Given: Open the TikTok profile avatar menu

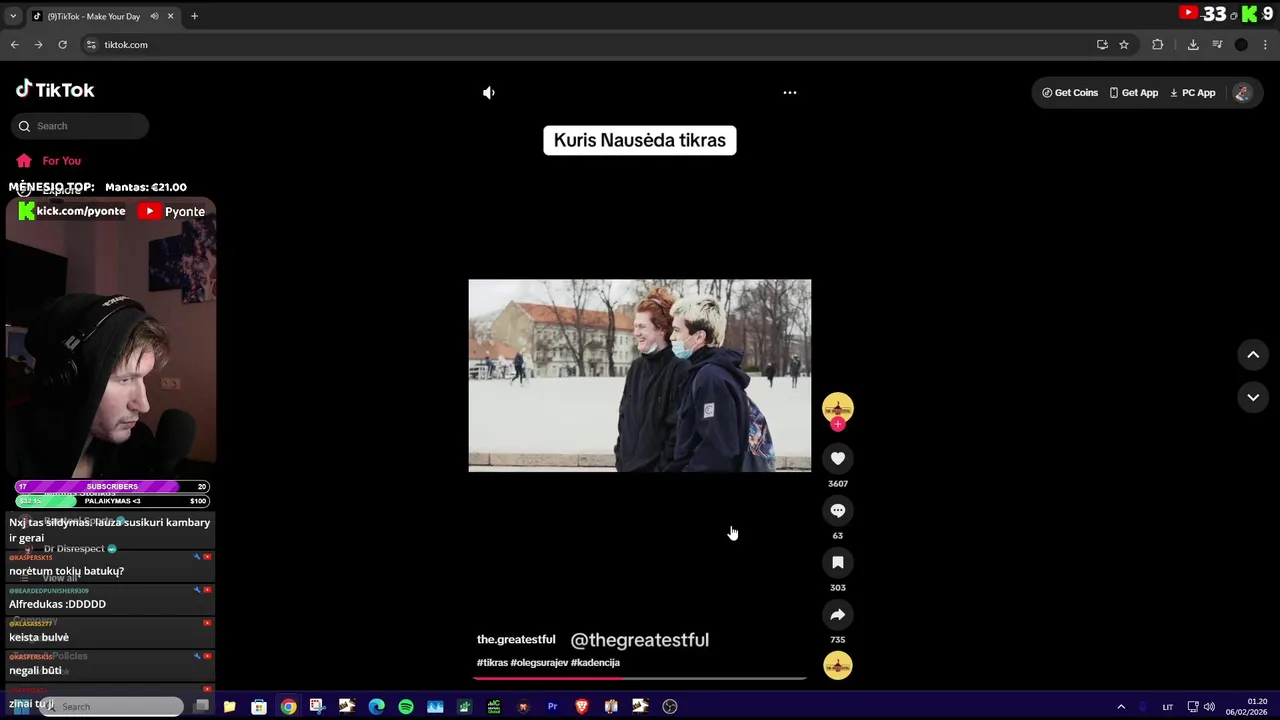Looking at the screenshot, I should tap(1242, 92).
